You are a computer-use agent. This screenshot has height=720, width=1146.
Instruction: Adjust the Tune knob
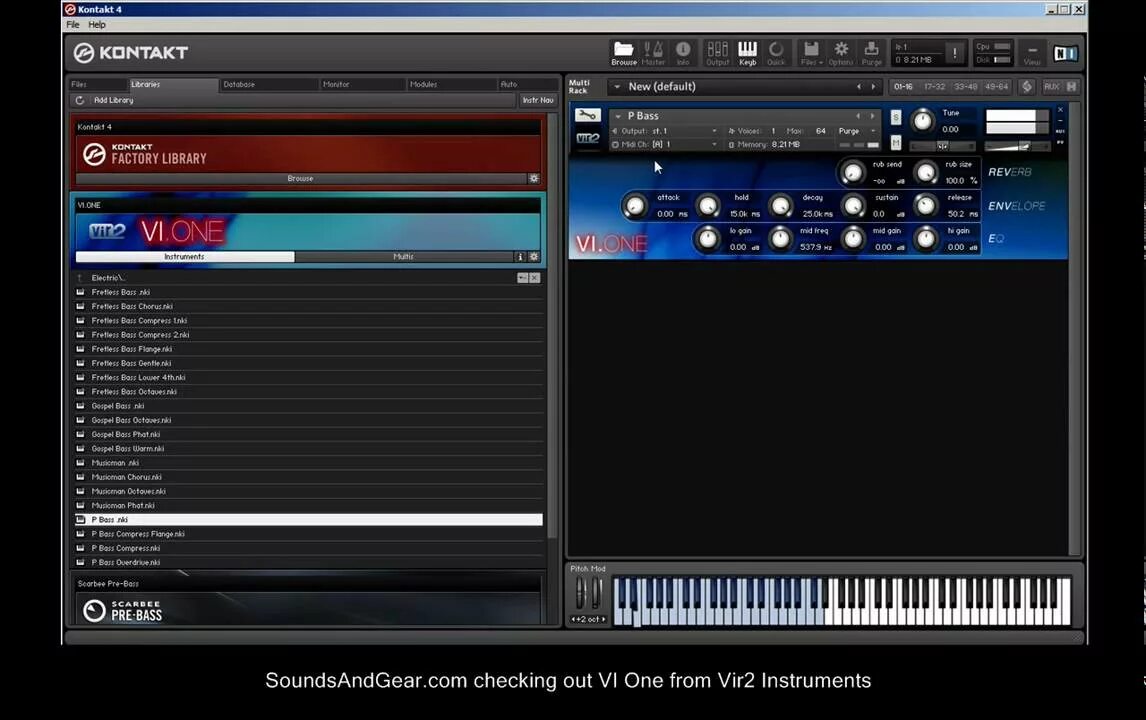pyautogui.click(x=922, y=121)
